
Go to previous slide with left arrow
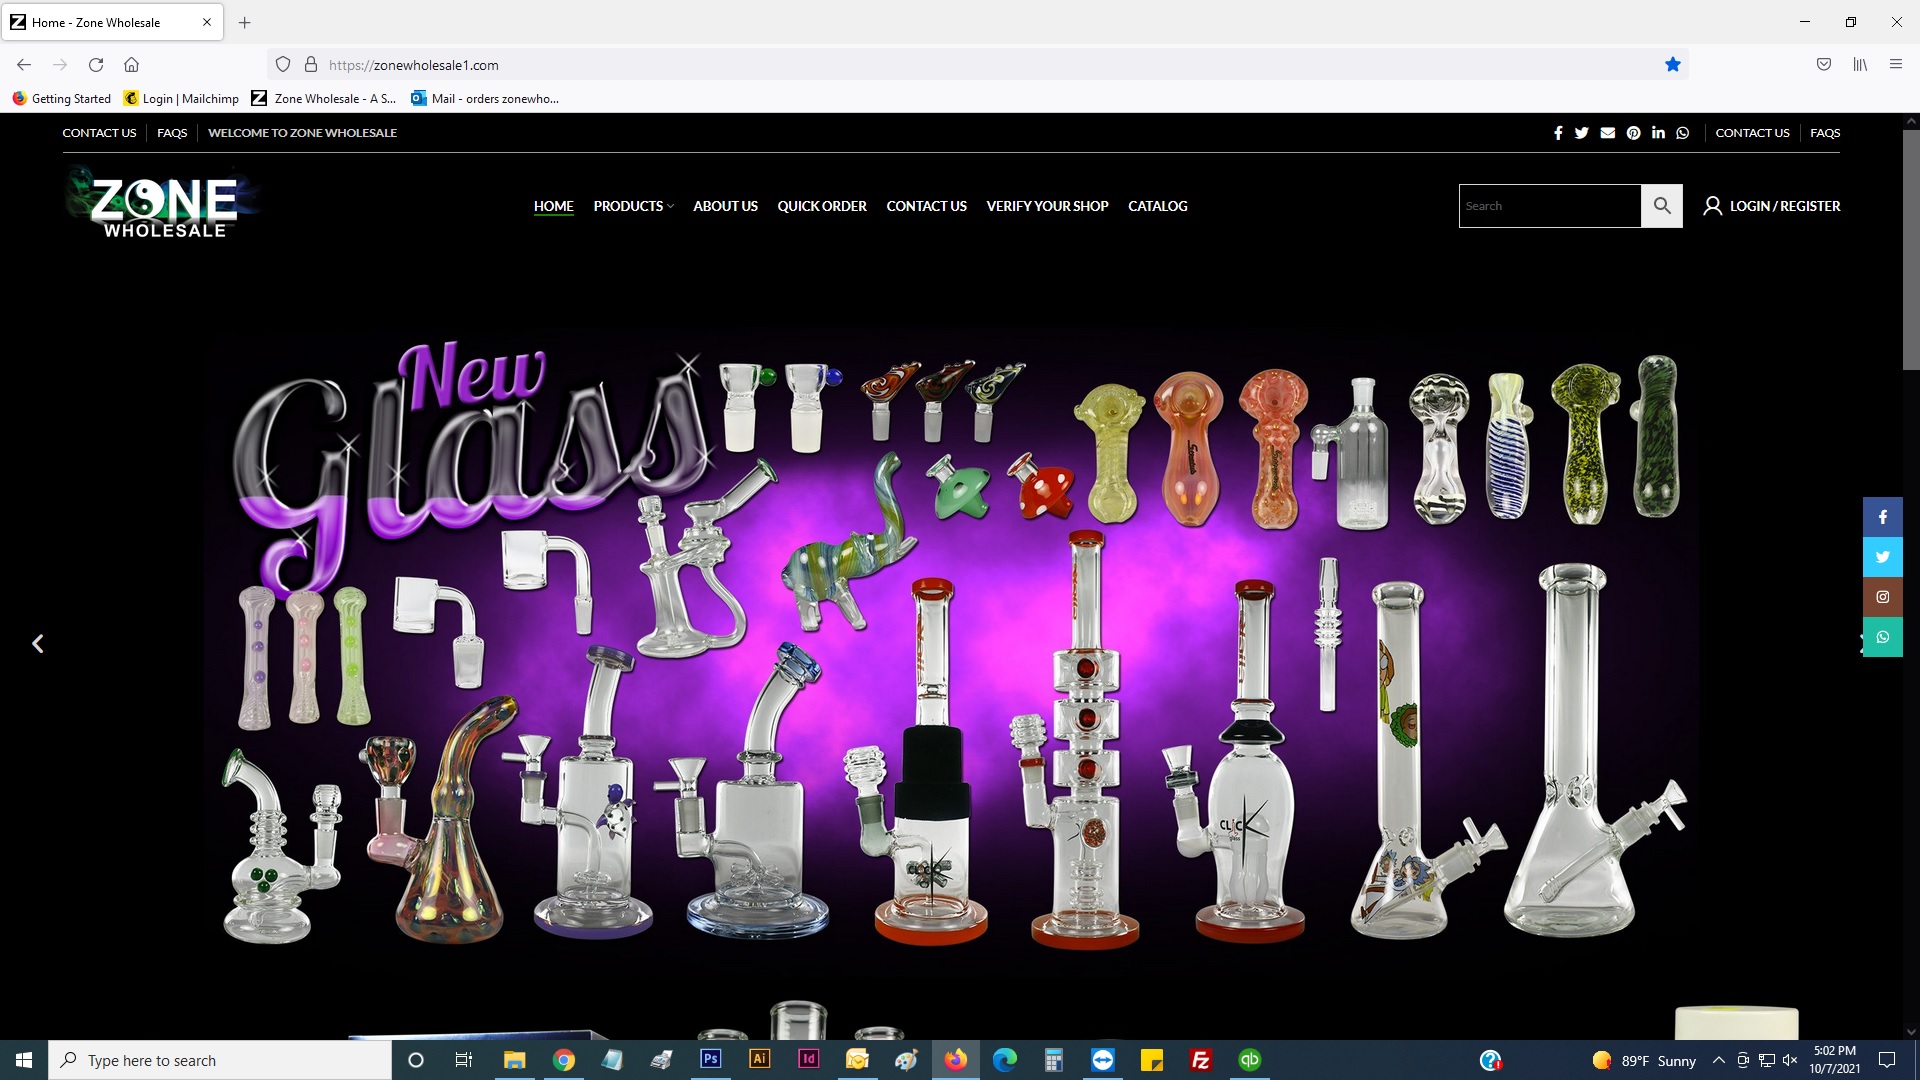[38, 644]
